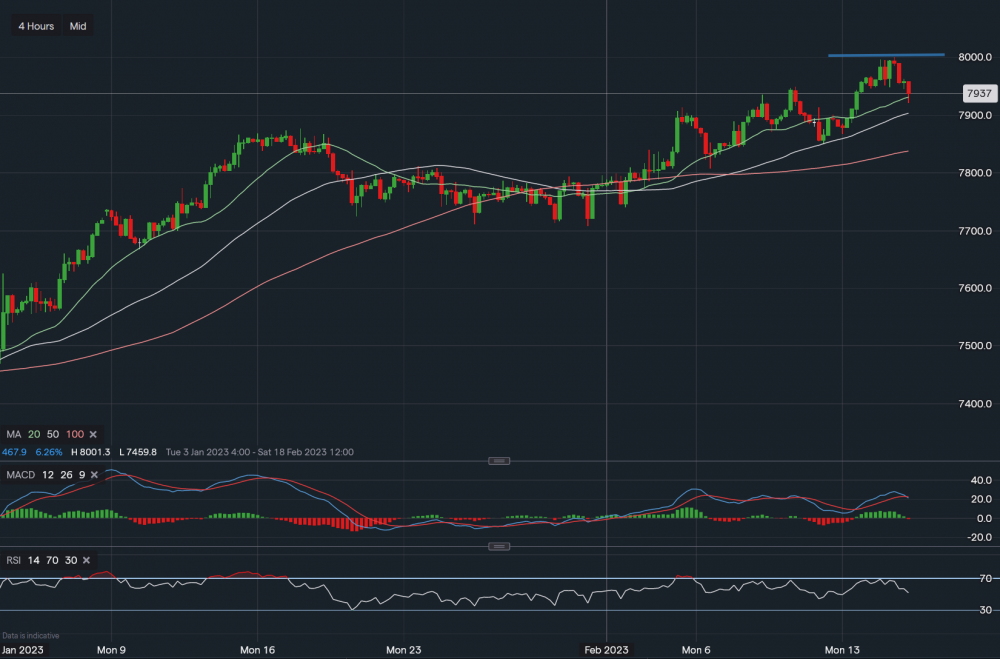Remove the MA indicator via its X icon

click(x=92, y=434)
